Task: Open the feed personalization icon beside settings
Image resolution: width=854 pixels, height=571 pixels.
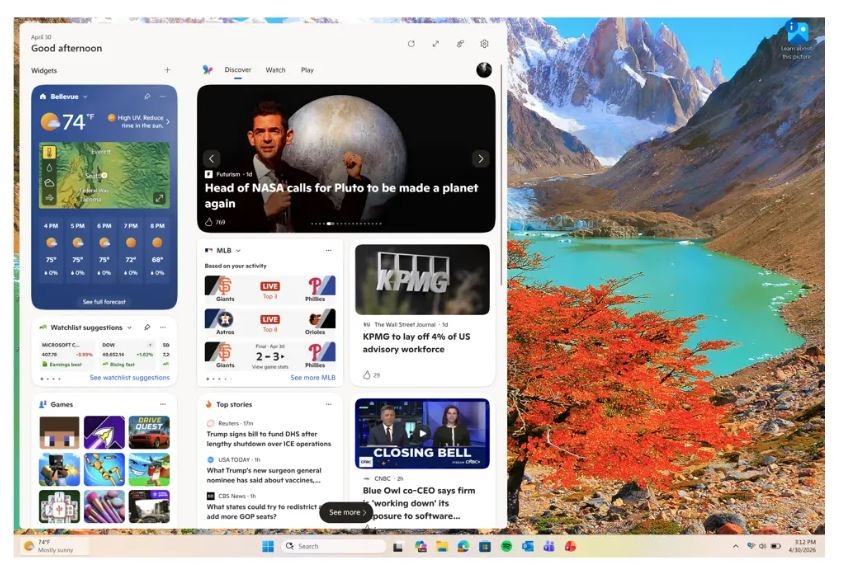Action: (x=460, y=44)
